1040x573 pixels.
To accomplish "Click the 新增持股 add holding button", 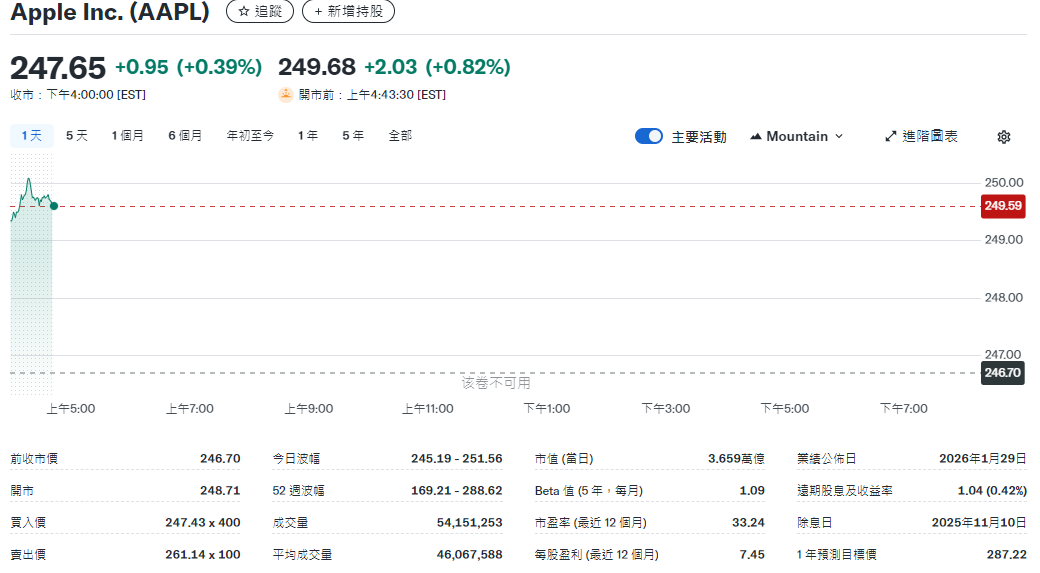I will pos(348,11).
